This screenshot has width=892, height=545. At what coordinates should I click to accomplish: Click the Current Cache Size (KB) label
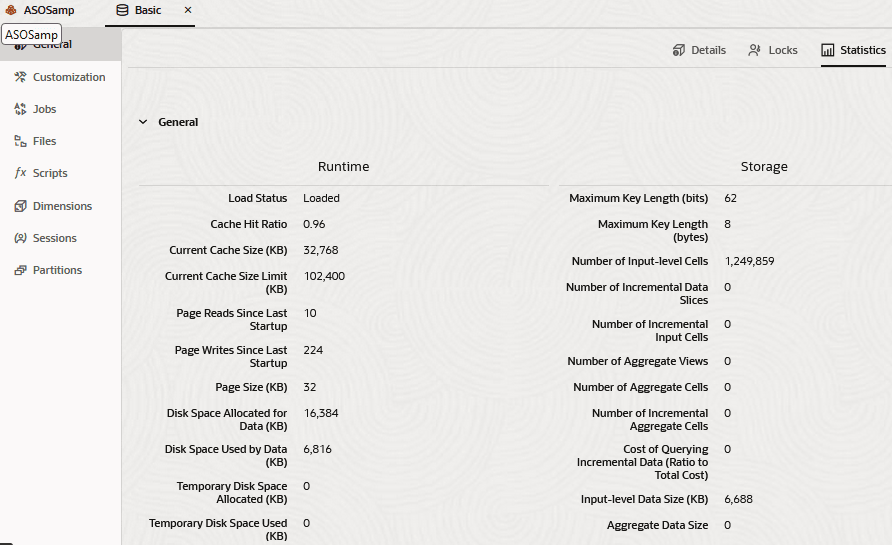(x=228, y=250)
